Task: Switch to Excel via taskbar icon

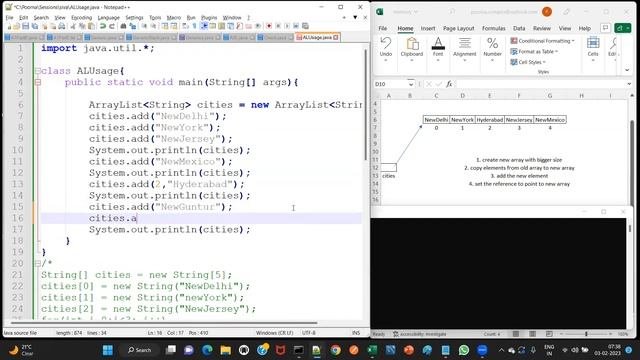Action: (372, 350)
